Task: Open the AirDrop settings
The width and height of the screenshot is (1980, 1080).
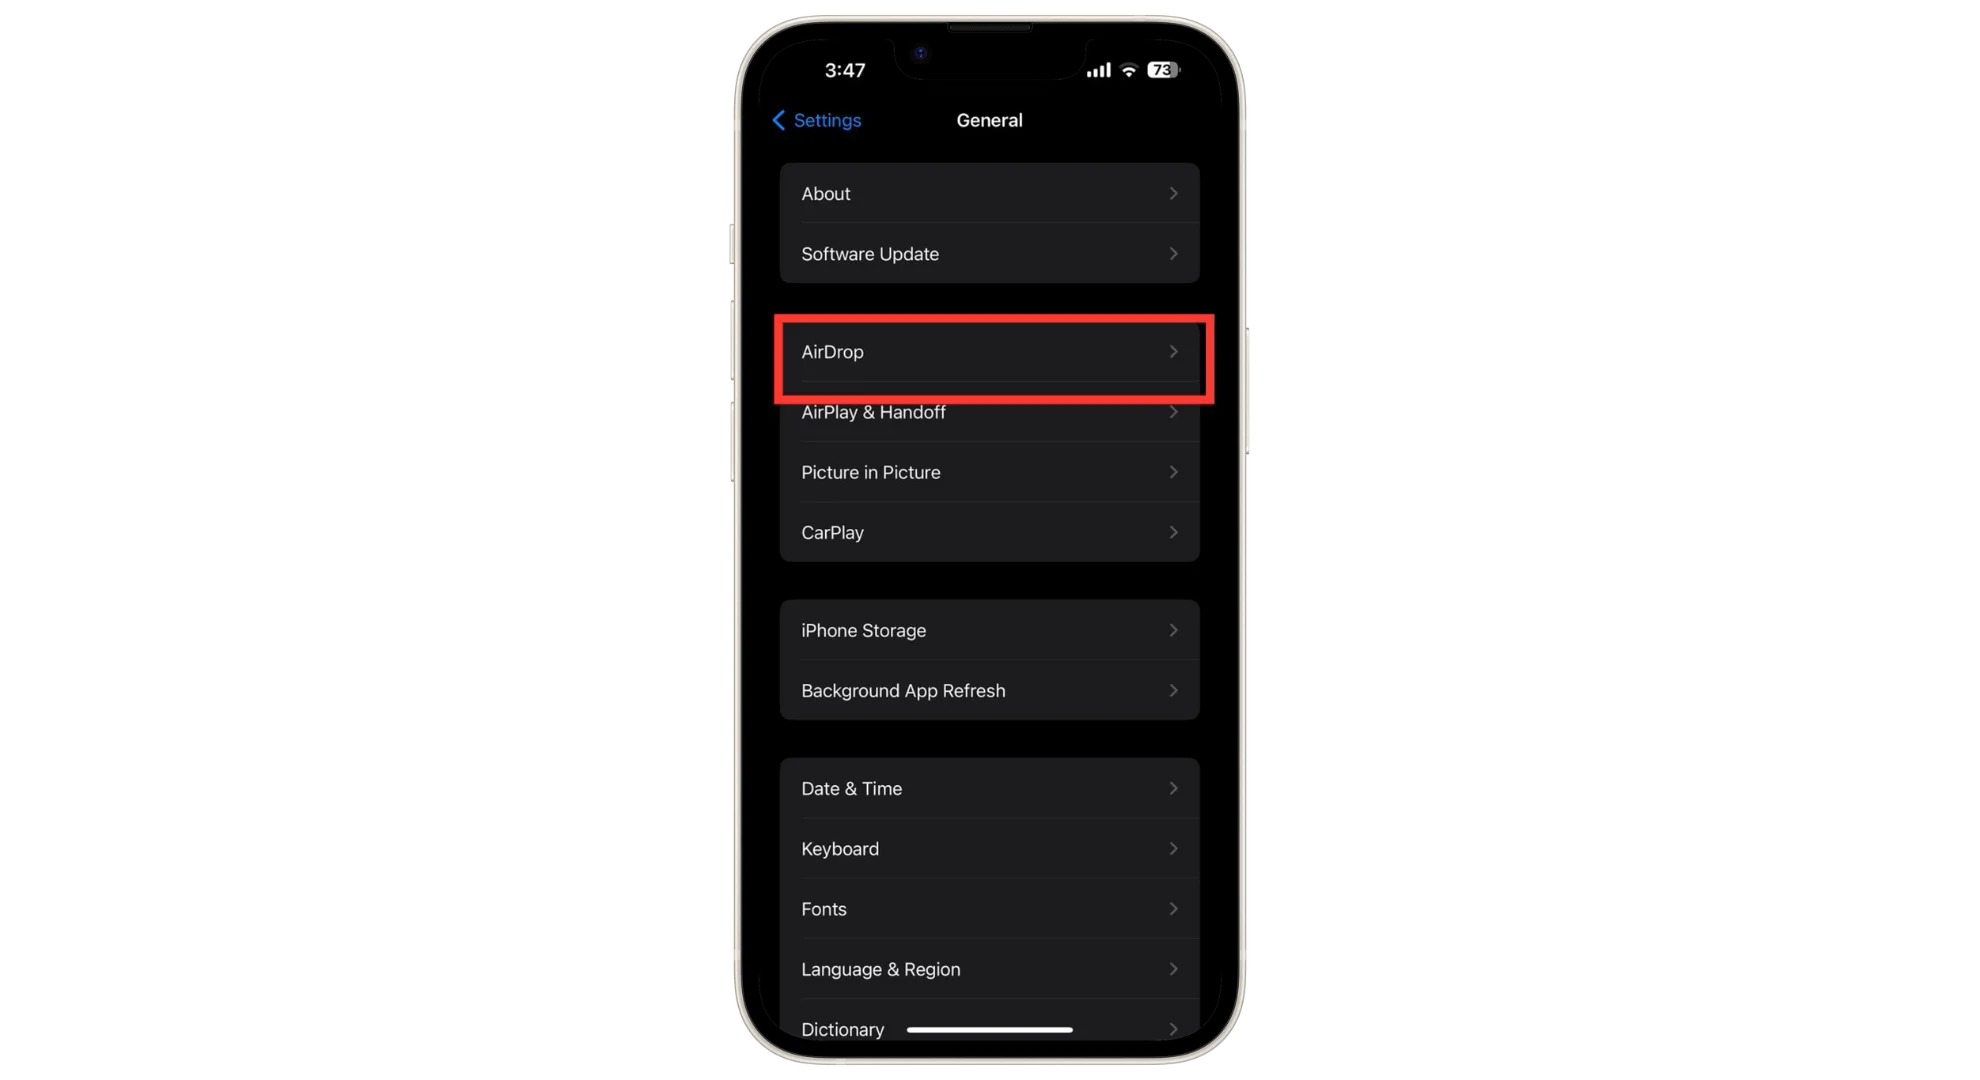Action: [x=989, y=351]
